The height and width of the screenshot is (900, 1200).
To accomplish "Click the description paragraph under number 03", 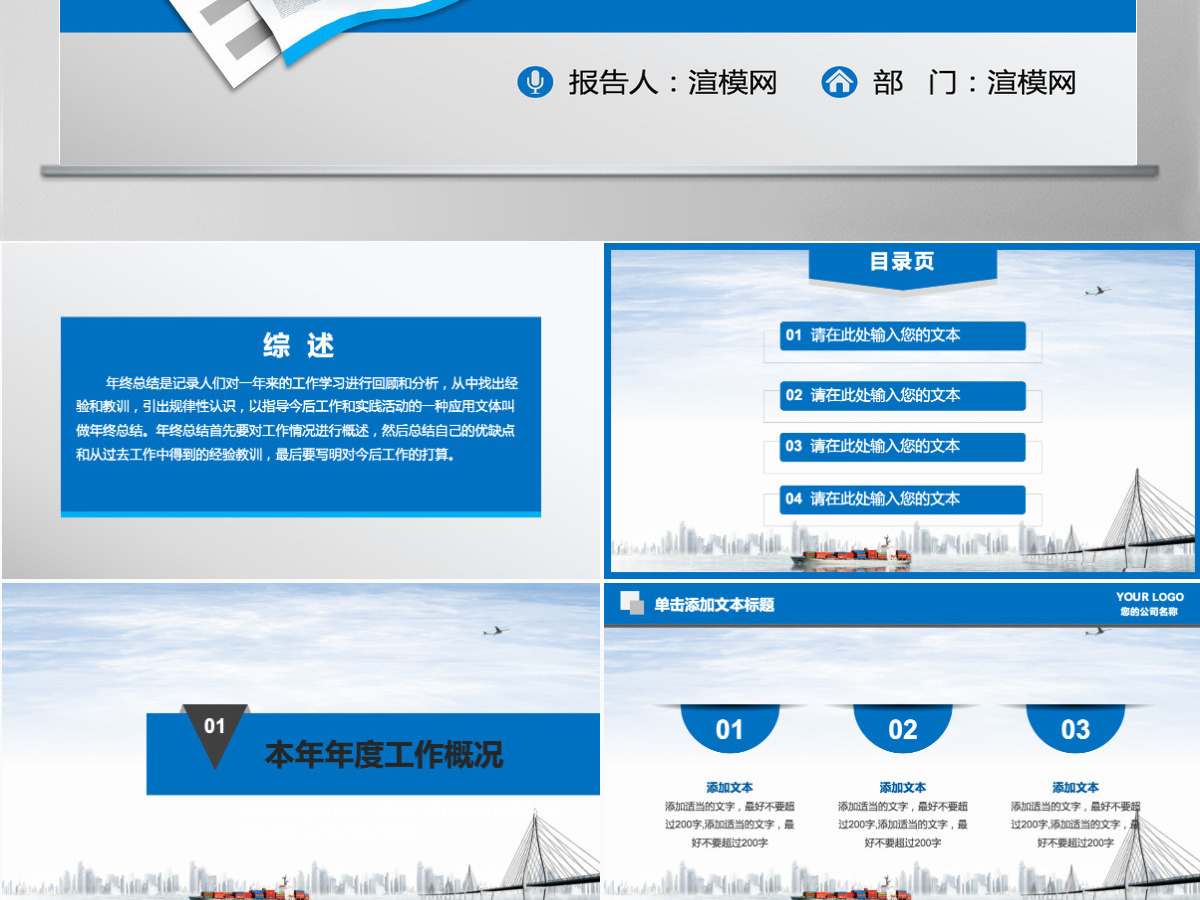I will (1076, 825).
